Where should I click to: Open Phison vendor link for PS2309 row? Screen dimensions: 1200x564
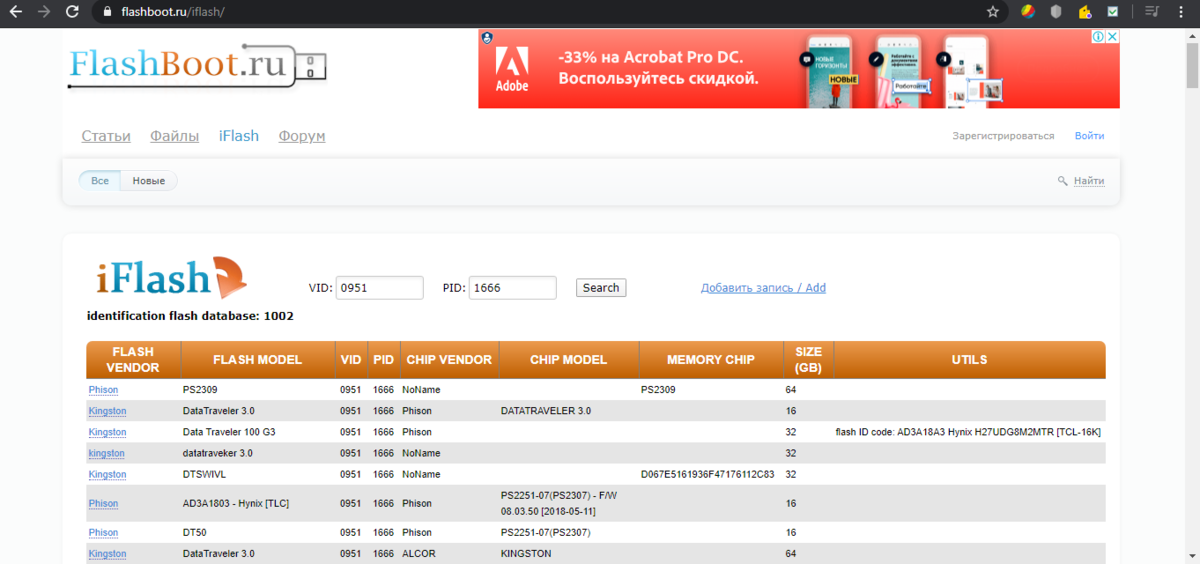click(x=103, y=390)
